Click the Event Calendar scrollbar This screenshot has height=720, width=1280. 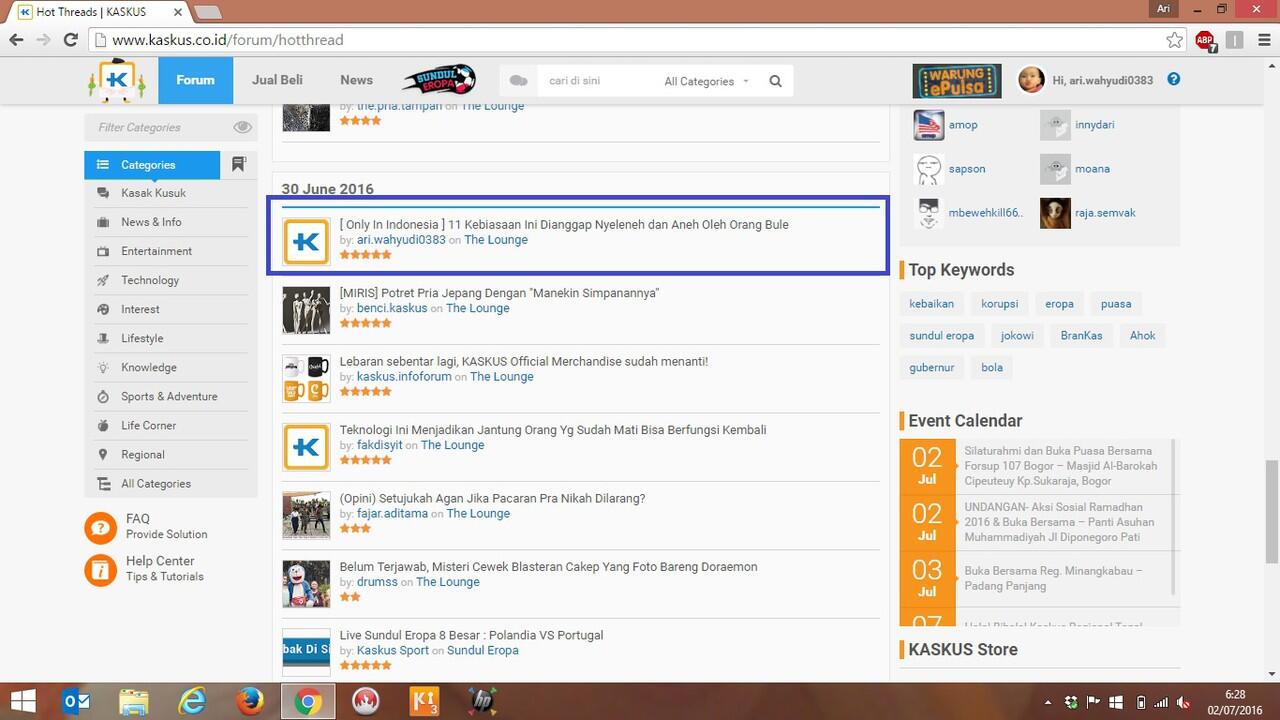tap(1173, 517)
